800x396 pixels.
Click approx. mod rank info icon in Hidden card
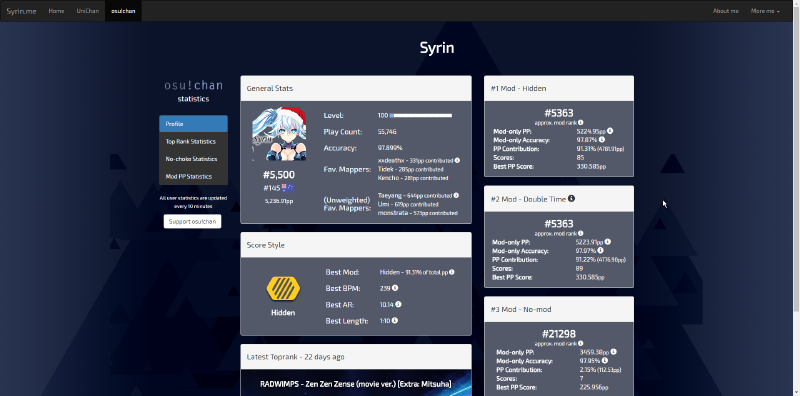[x=581, y=122]
